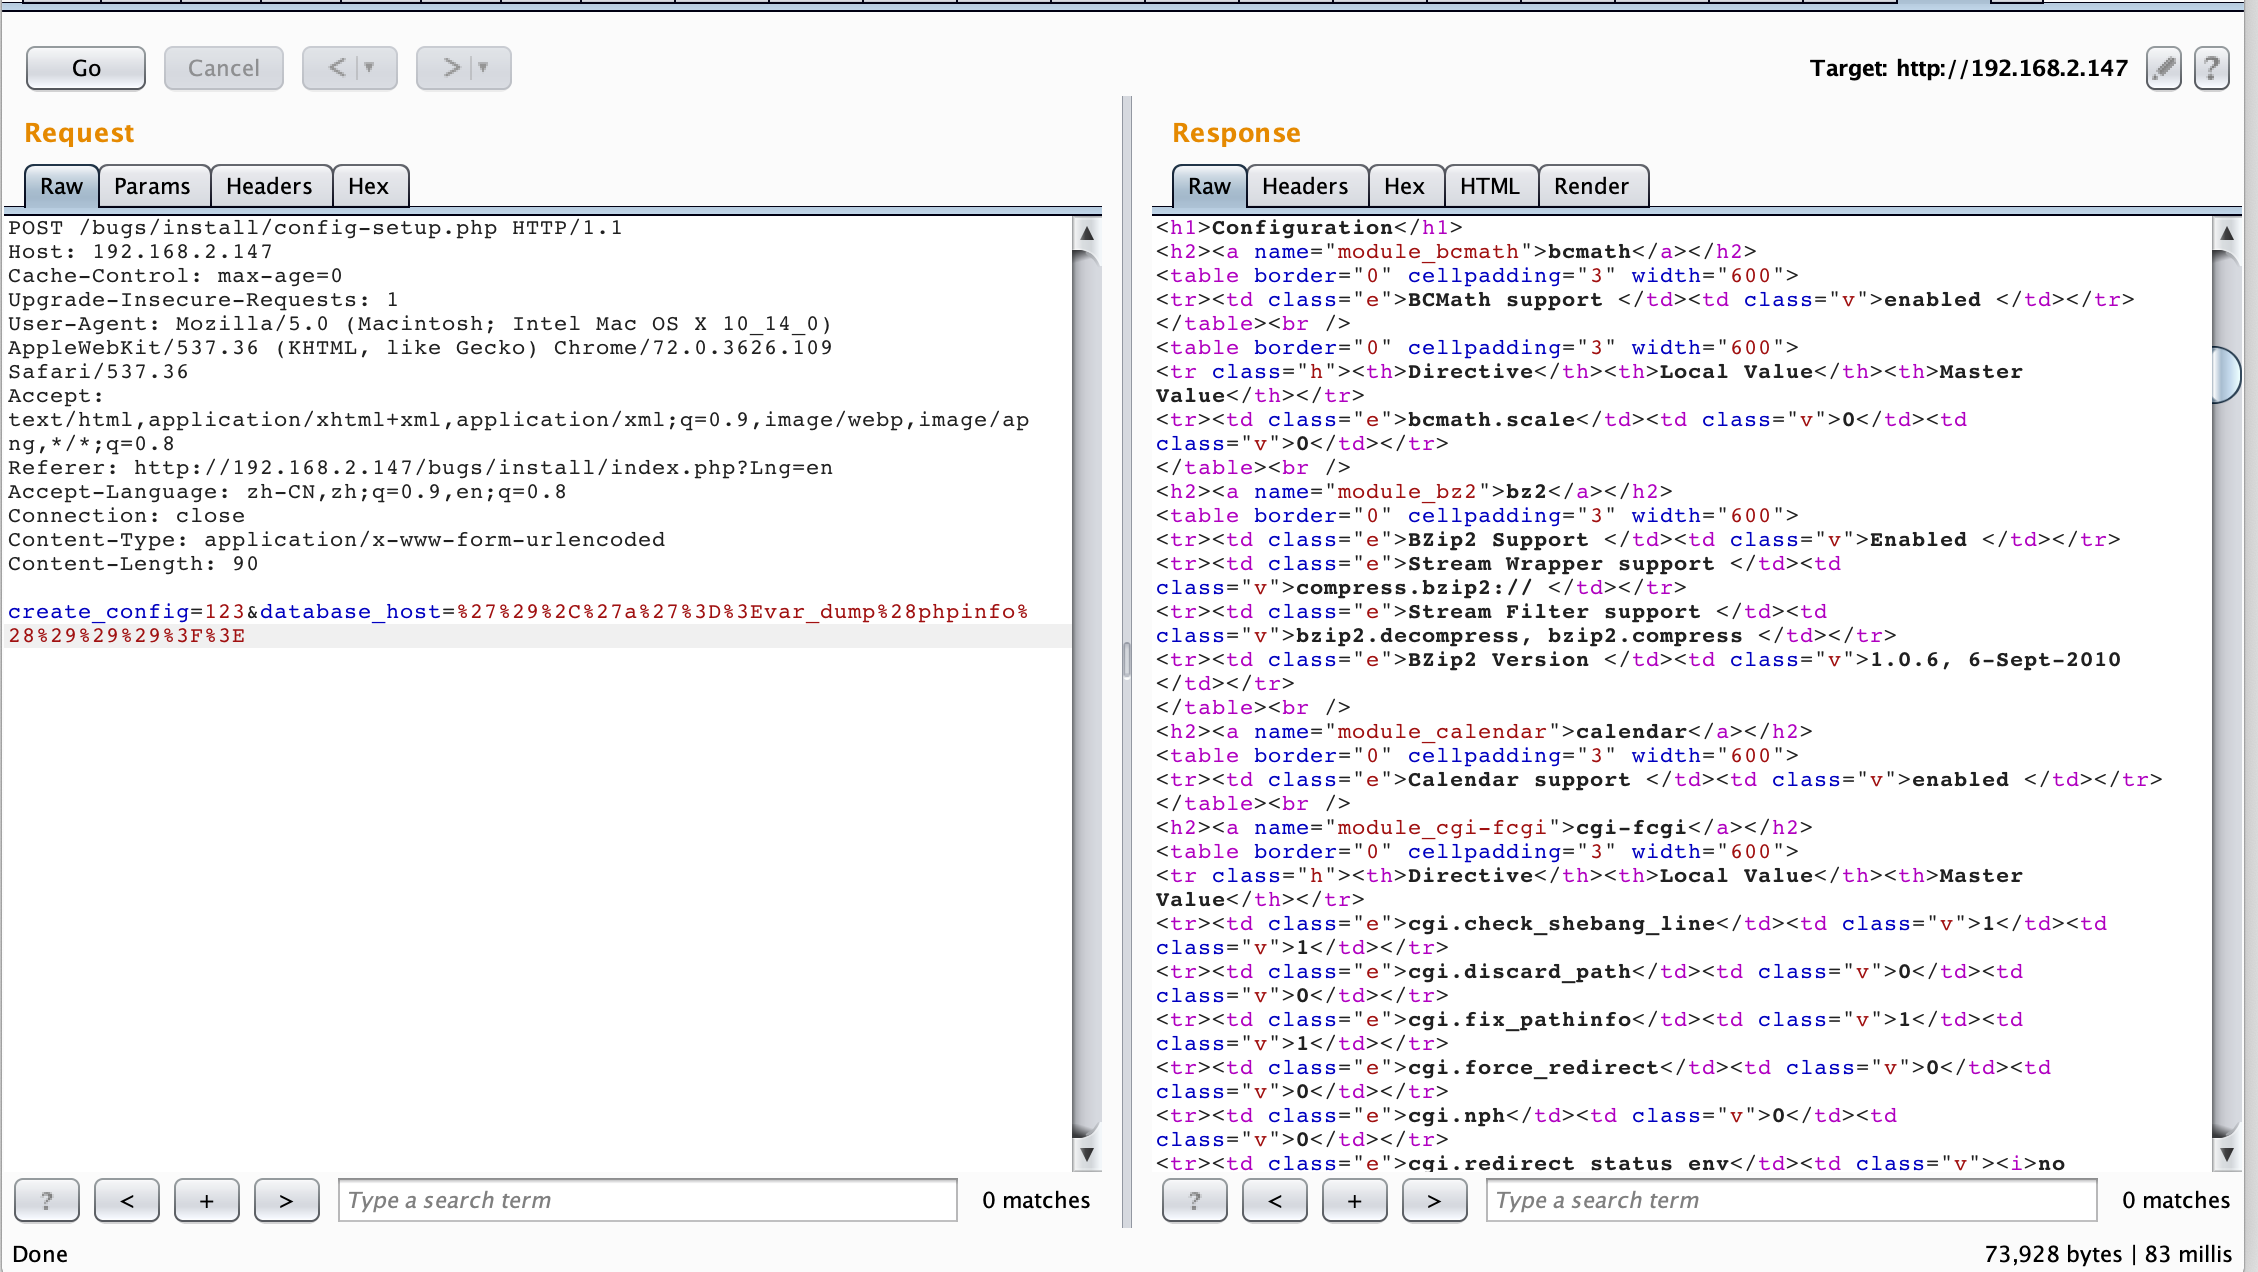Click the plus options button in response search
The image size is (2258, 1272).
tap(1354, 1200)
